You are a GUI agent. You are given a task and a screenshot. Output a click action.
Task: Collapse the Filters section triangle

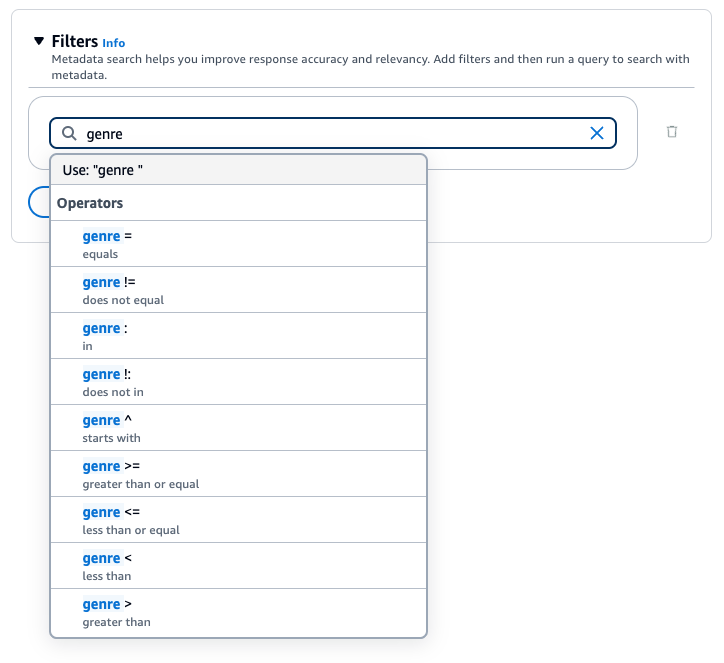click(x=39, y=42)
